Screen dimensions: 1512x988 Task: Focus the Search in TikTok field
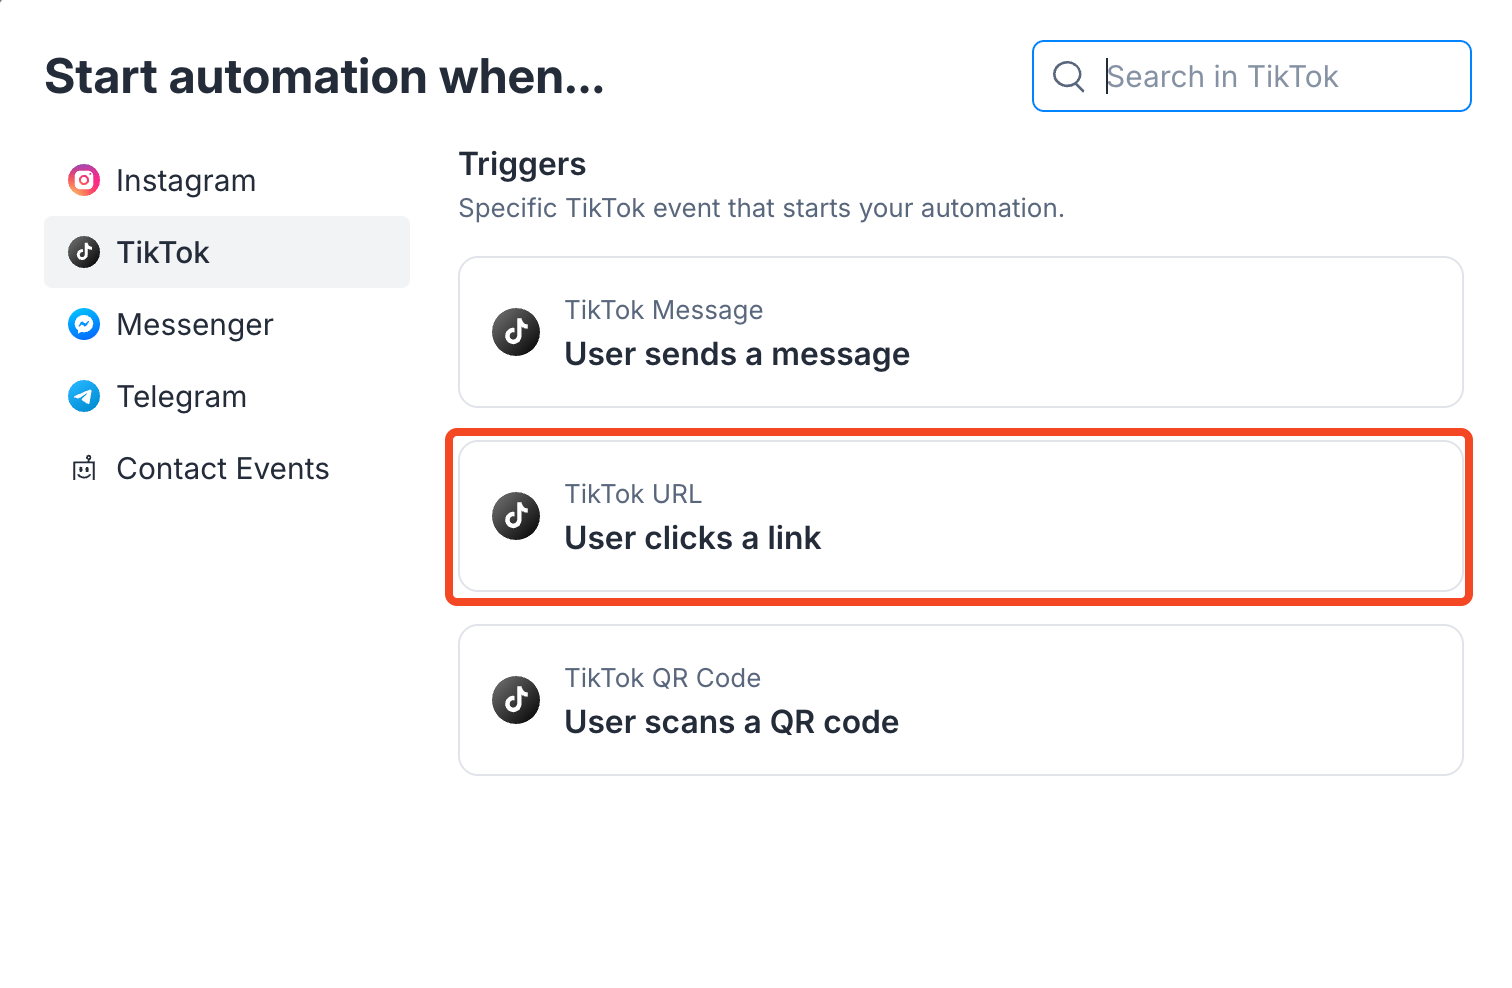1252,76
